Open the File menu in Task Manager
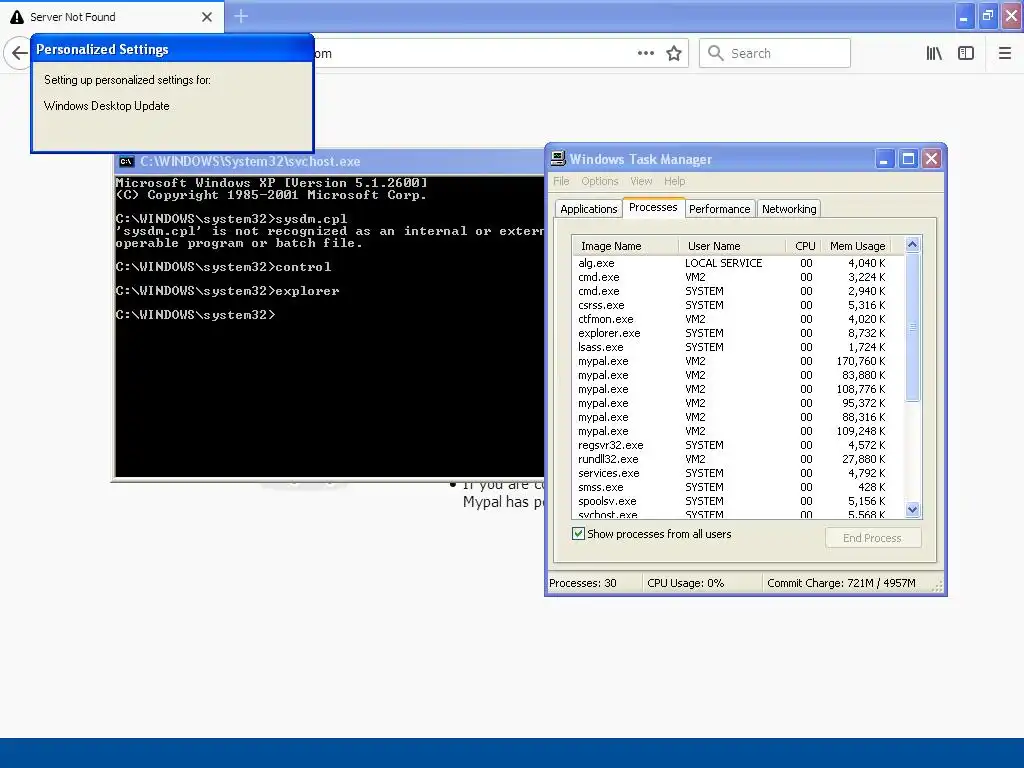 (x=561, y=181)
